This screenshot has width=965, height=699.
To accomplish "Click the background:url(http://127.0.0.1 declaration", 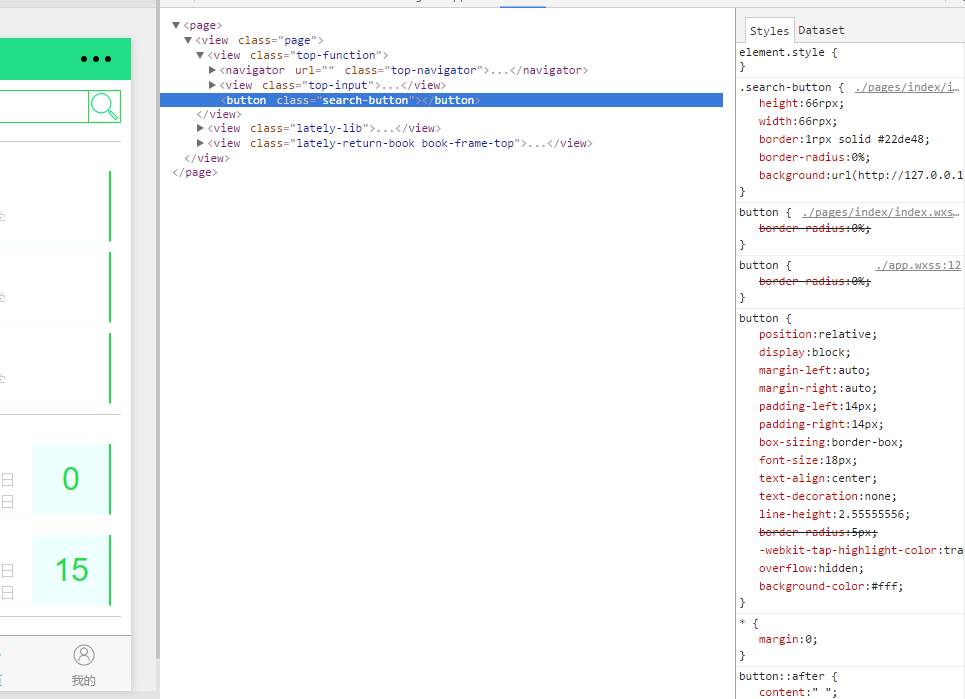I will (x=861, y=175).
